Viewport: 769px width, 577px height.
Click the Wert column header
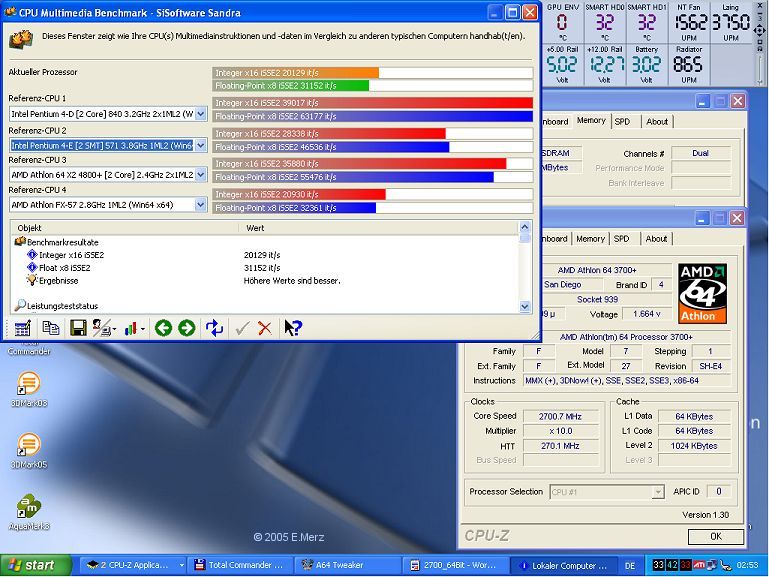[378, 228]
